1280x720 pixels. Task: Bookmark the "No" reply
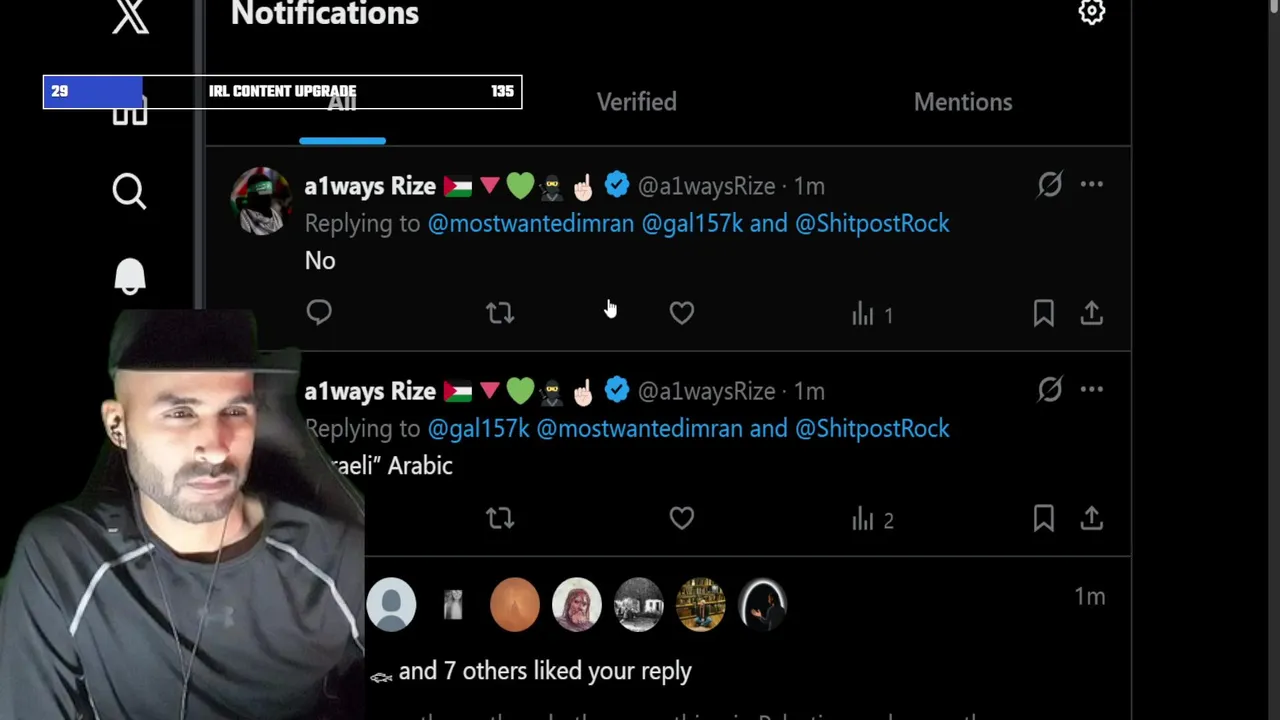click(1043, 313)
